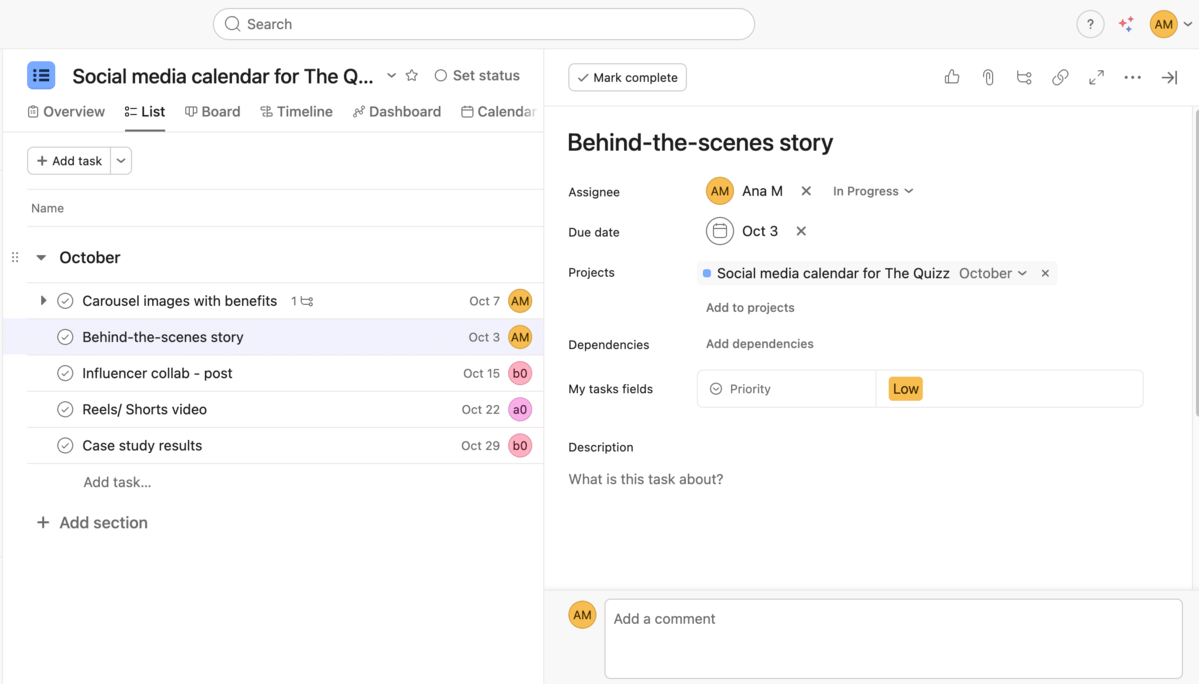Open the subtasks icon in the task toolbar

tap(1024, 77)
